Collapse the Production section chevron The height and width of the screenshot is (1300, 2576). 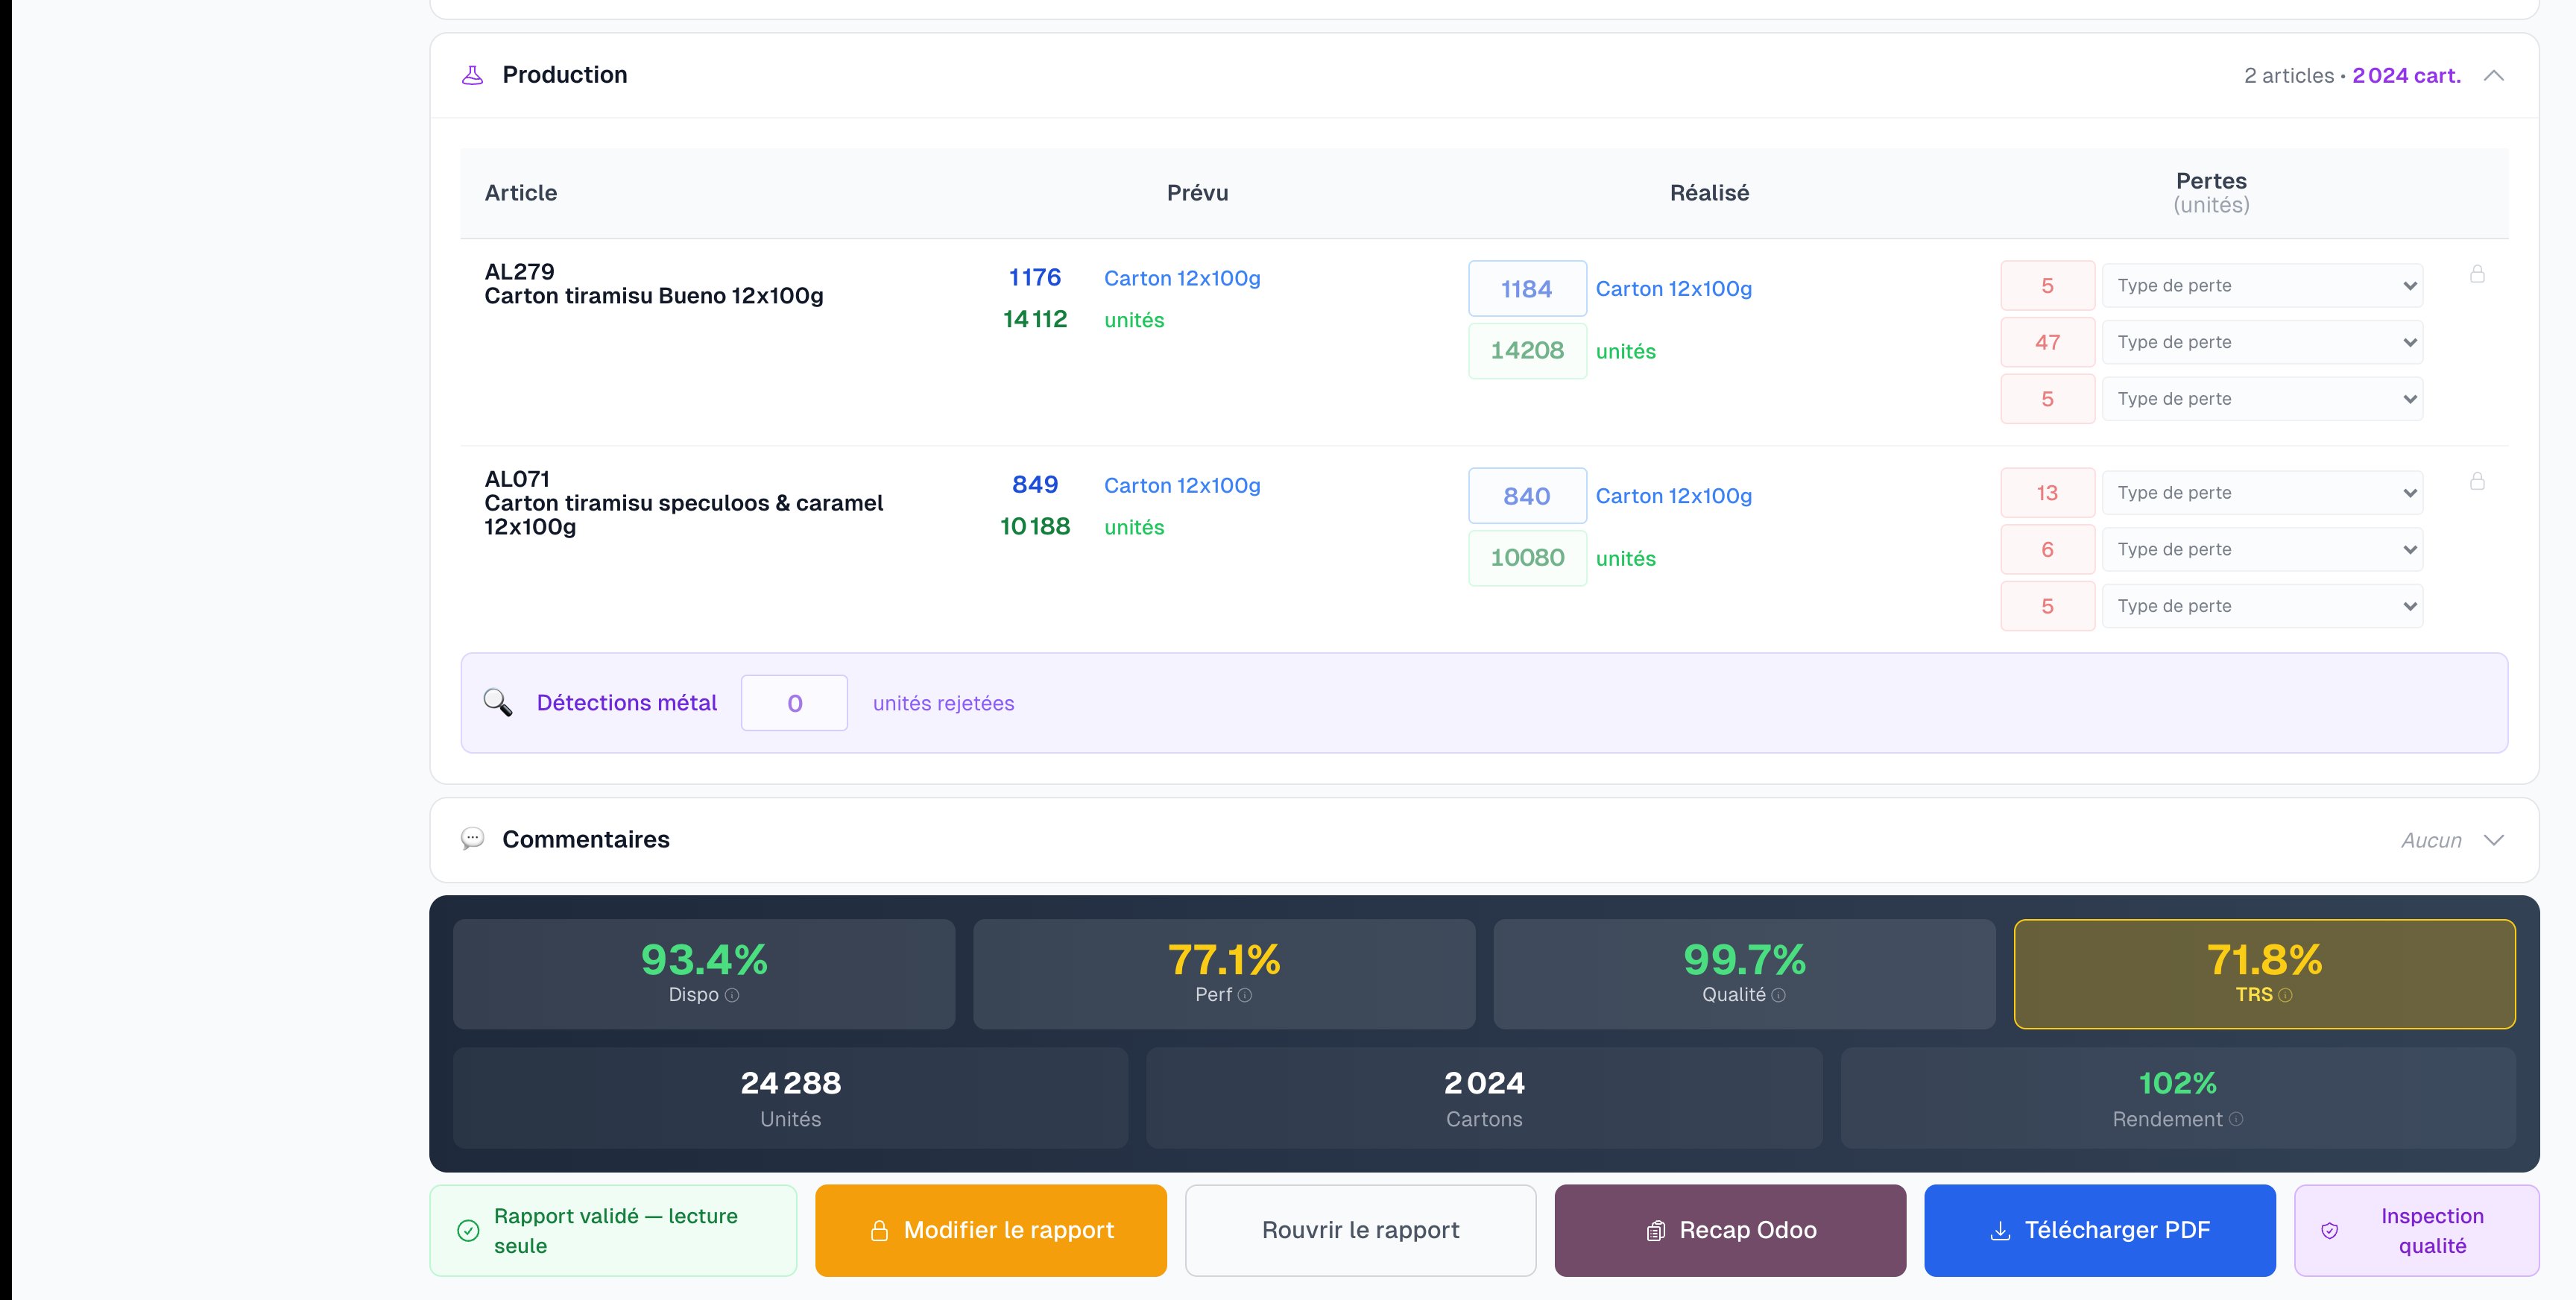2493,76
